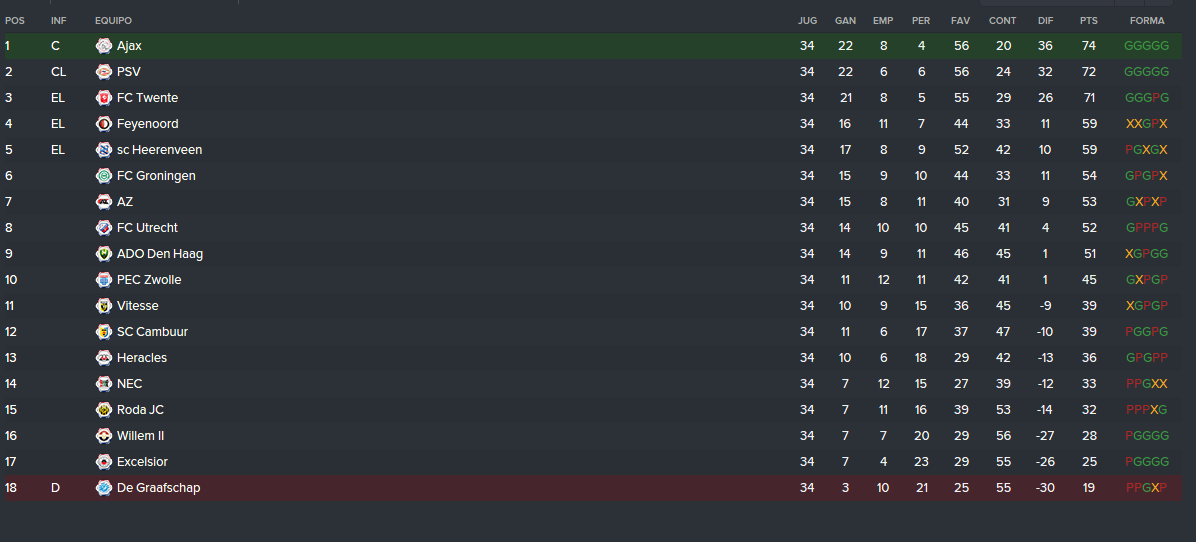Select the sc Heerenveen crest icon
Image resolution: width=1196 pixels, height=542 pixels.
pos(104,149)
